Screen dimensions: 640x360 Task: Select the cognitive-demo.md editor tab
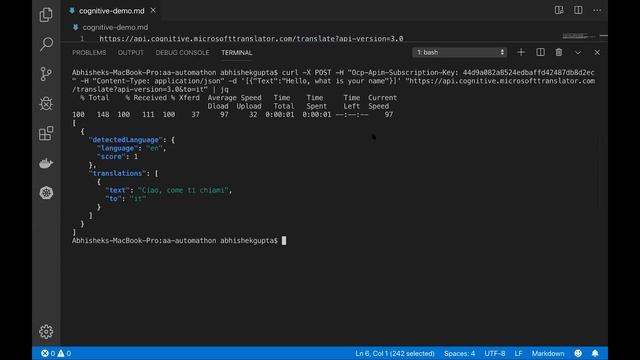[112, 11]
